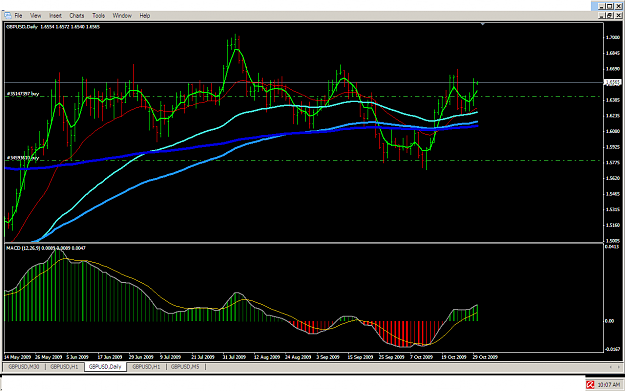The image size is (625, 391).
Task: Click the 1.6385 price scale value
Action: [613, 100]
